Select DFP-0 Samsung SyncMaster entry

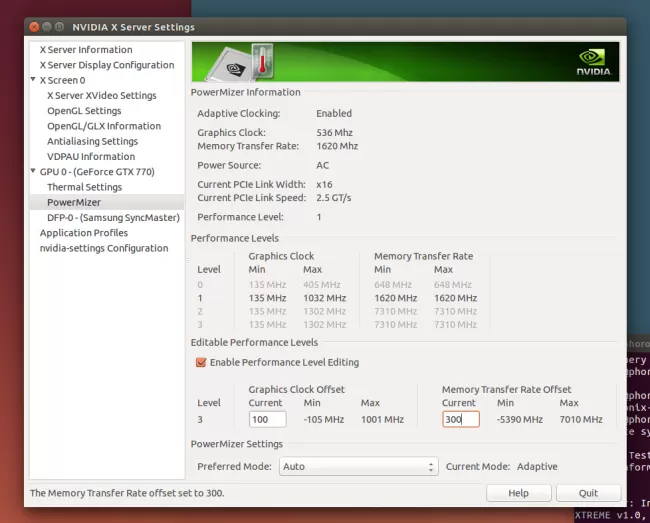click(x=113, y=218)
